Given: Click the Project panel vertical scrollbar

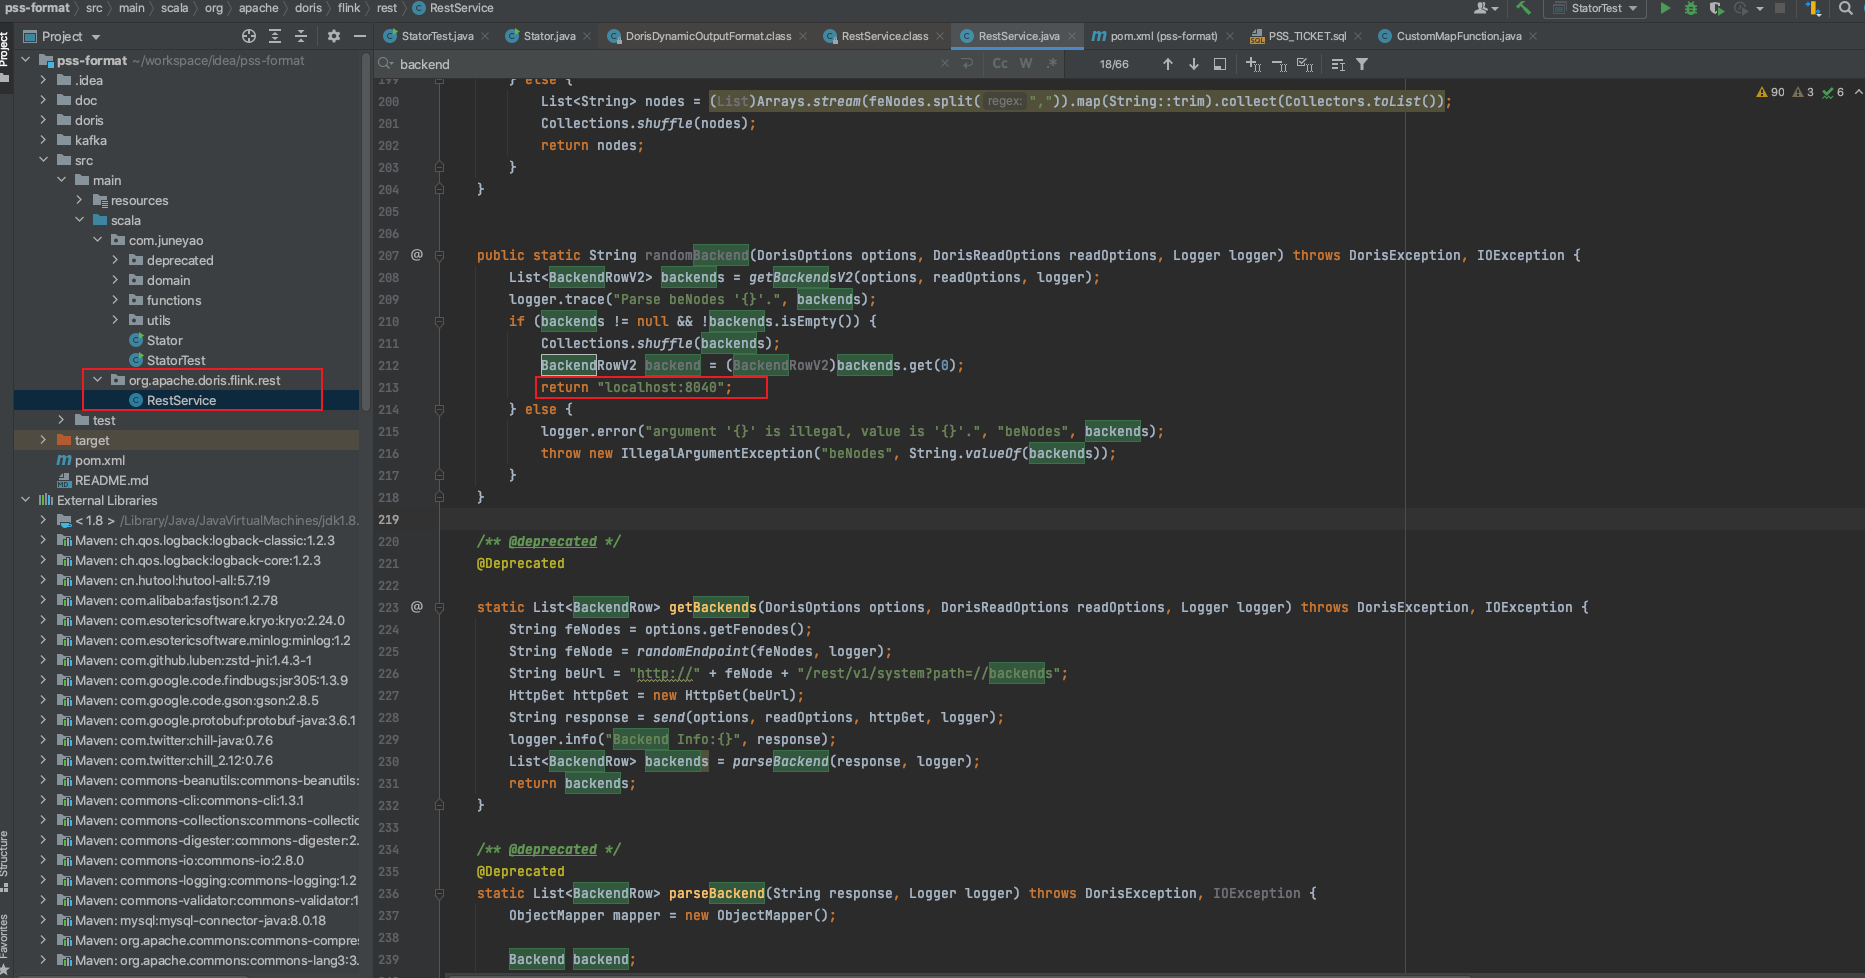Looking at the screenshot, I should click(x=365, y=230).
